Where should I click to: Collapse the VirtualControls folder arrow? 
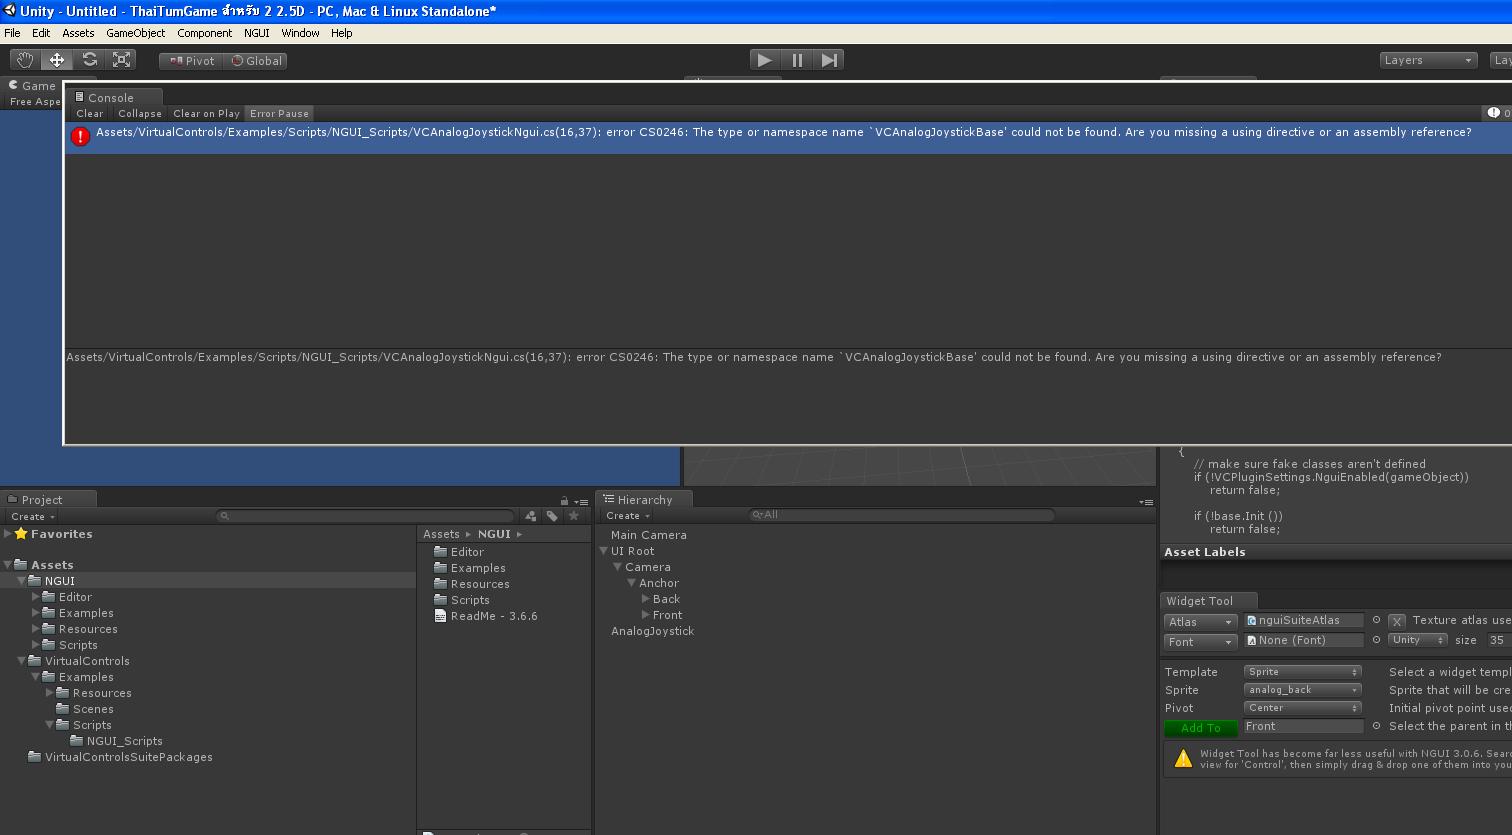pos(22,661)
